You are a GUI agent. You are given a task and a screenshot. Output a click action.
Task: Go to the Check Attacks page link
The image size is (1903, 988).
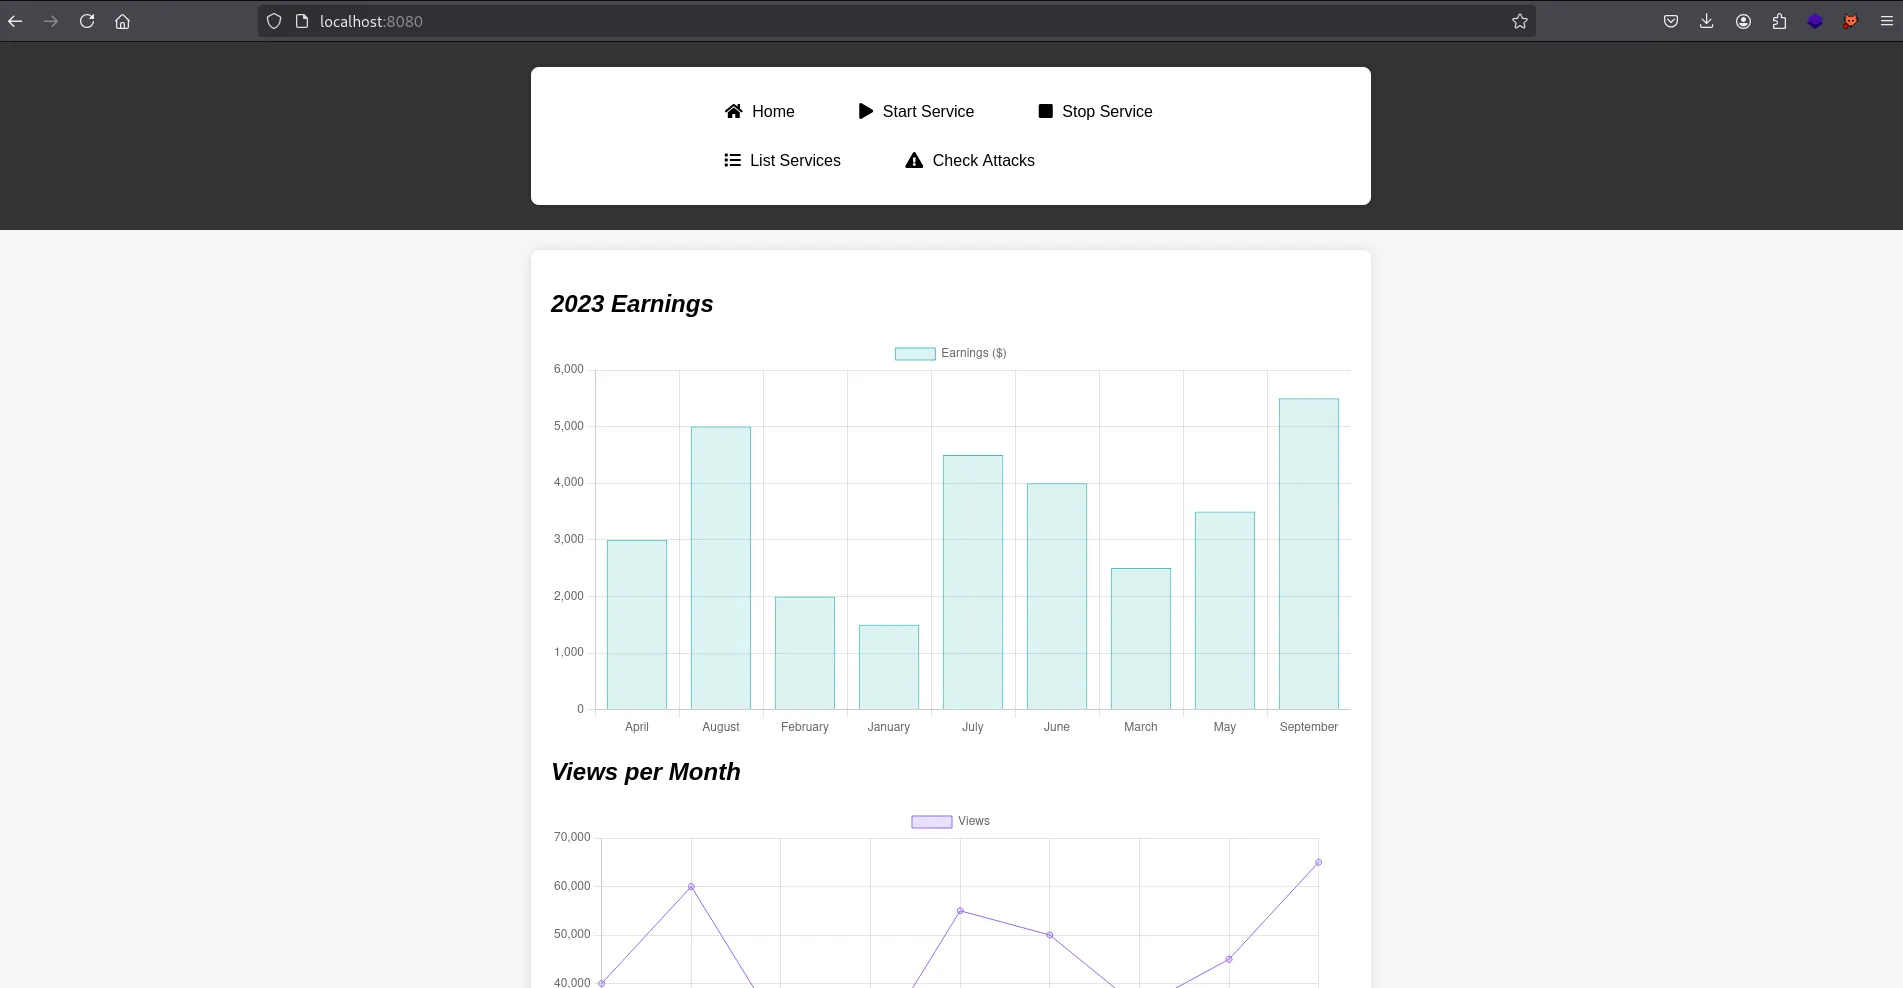(983, 160)
